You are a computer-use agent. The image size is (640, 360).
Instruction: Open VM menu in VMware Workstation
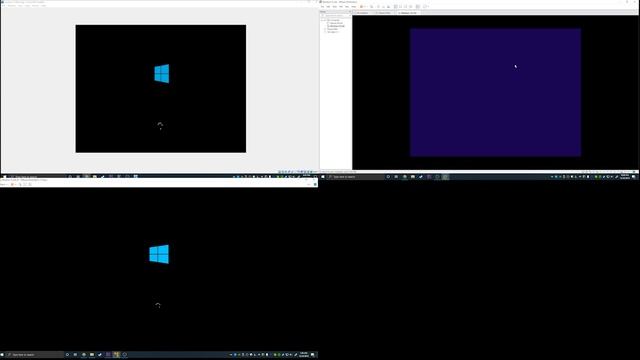pos(341,7)
